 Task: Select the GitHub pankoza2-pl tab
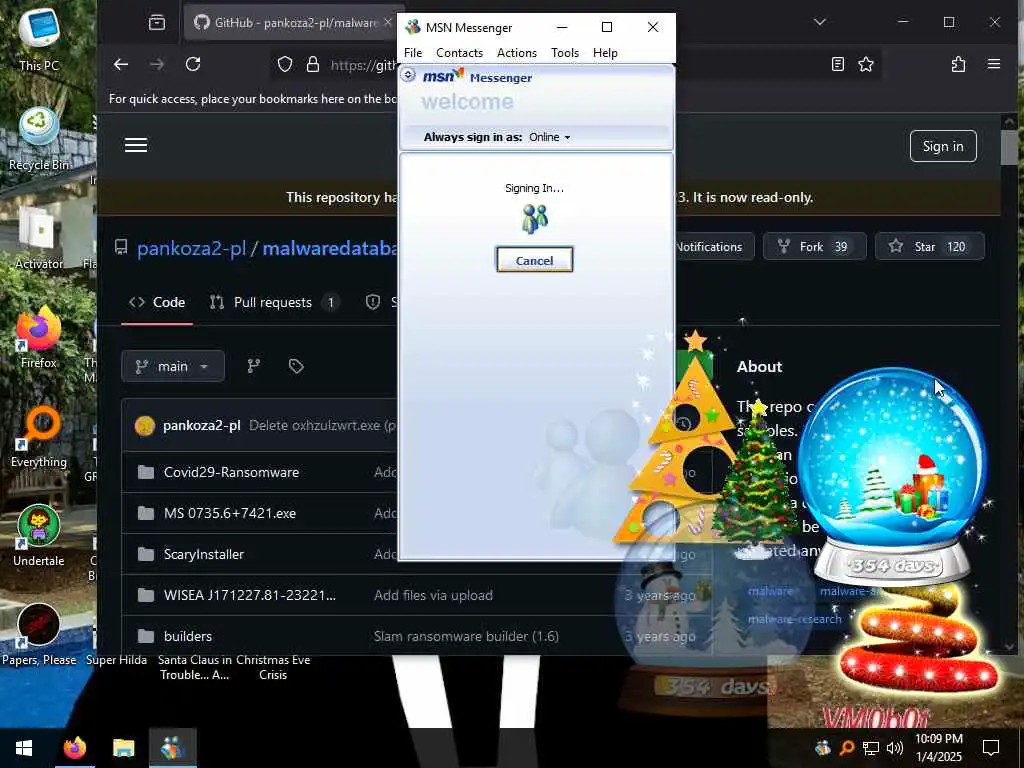[291, 23]
